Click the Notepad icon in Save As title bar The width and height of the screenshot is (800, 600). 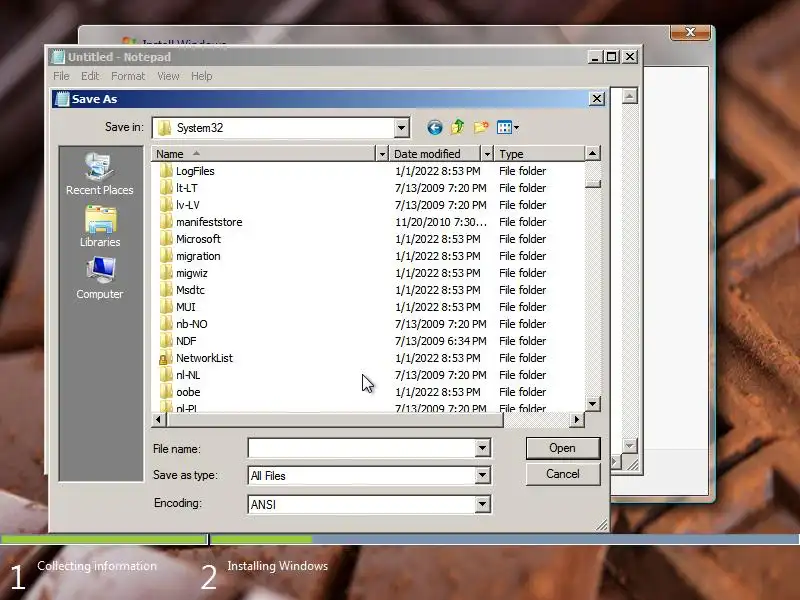[x=62, y=99]
